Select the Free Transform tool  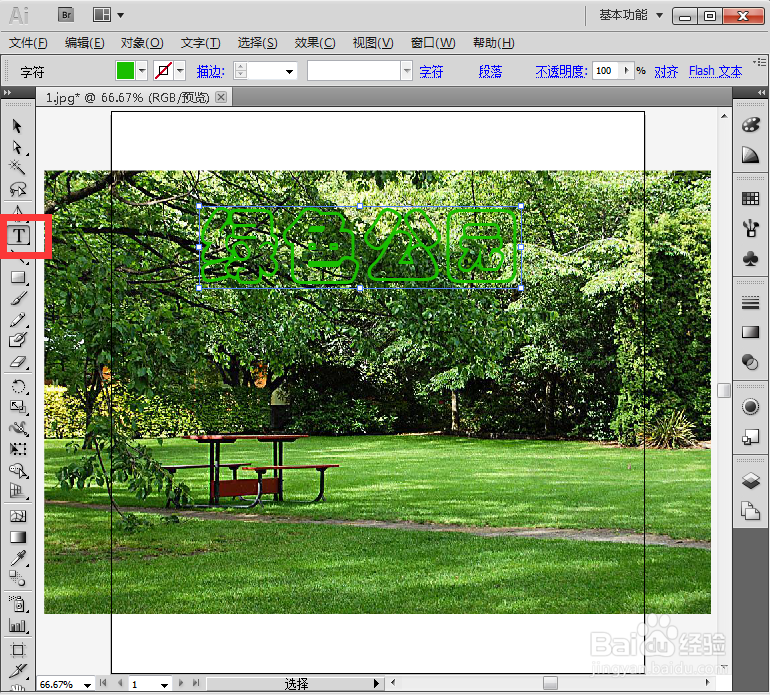coord(18,449)
